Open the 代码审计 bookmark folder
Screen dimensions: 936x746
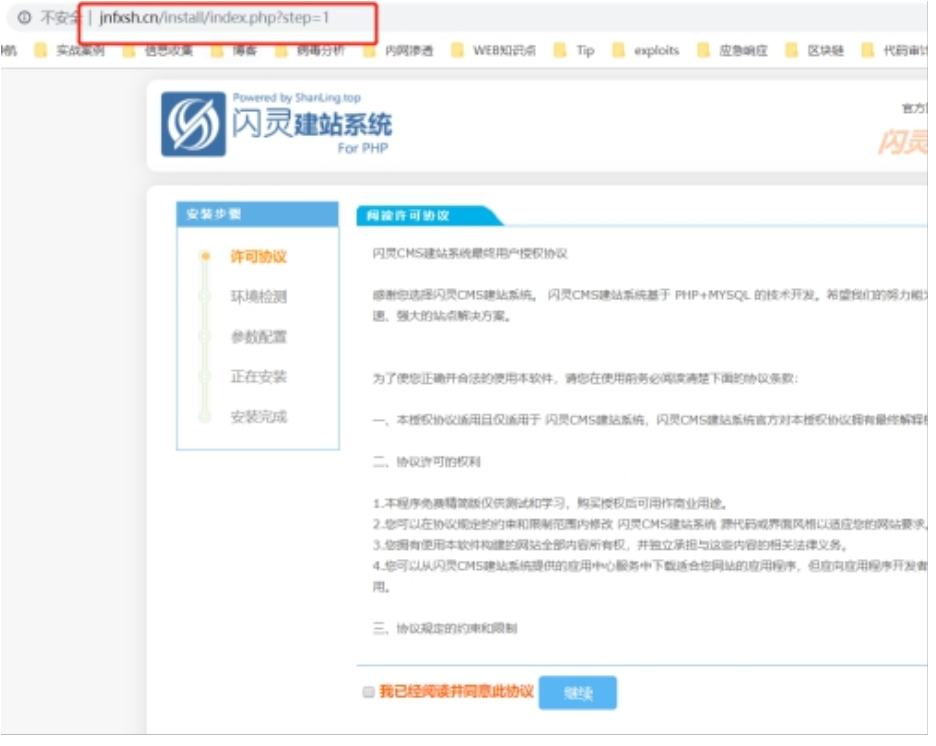[895, 51]
